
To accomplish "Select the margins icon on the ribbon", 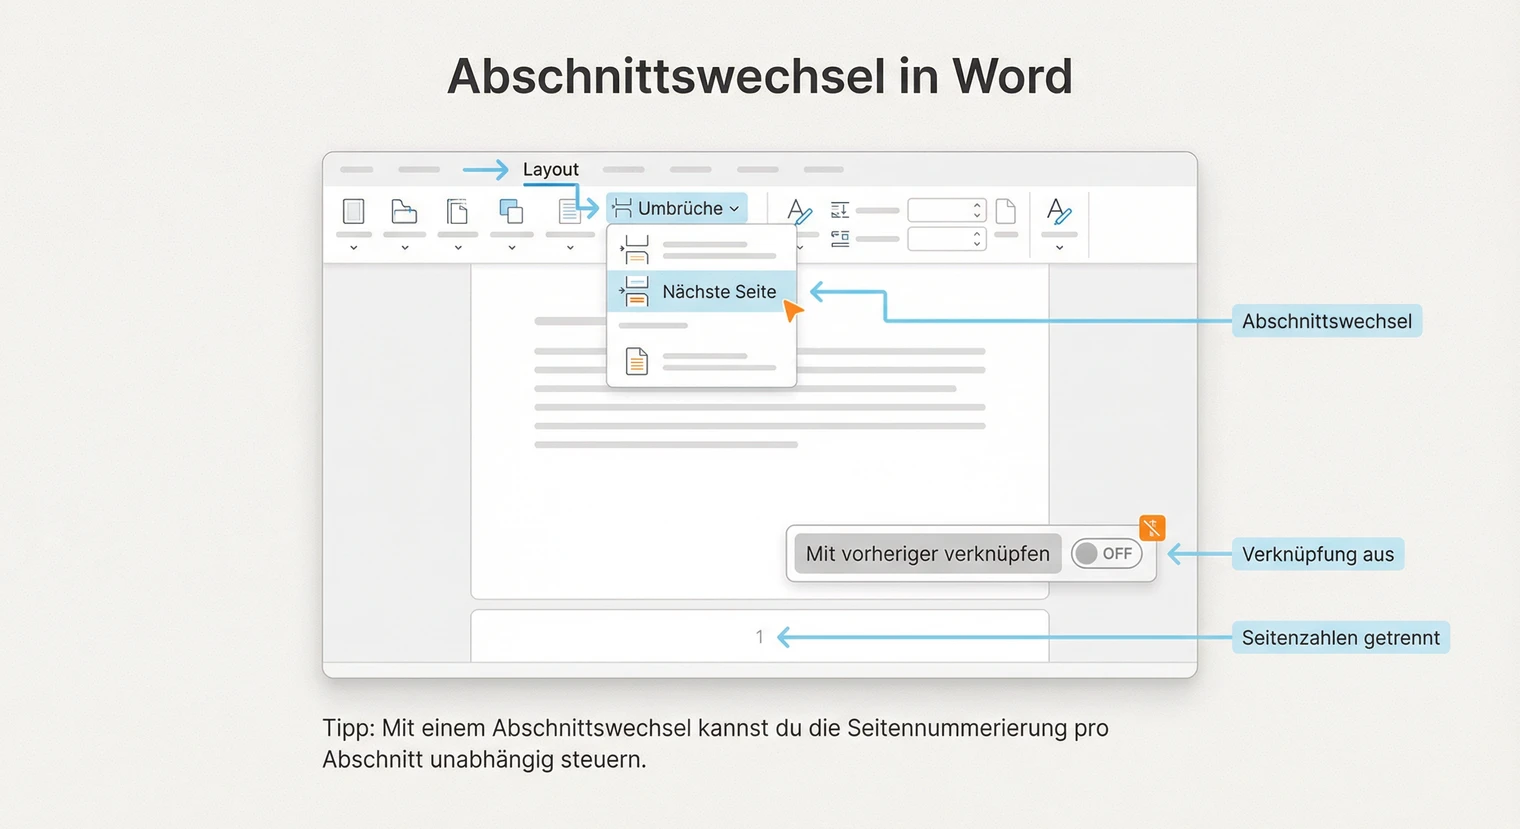I will [x=354, y=213].
